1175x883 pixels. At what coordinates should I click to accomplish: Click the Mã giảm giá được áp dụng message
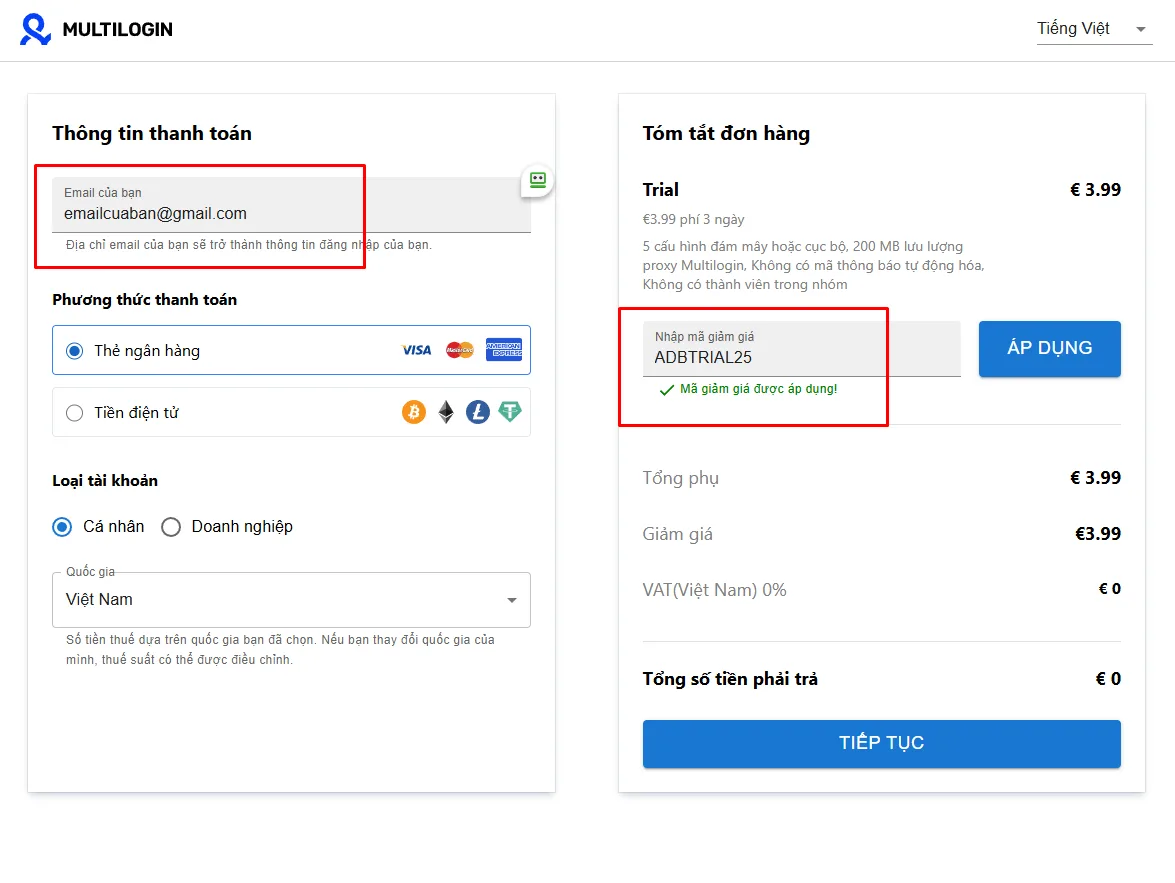758,389
